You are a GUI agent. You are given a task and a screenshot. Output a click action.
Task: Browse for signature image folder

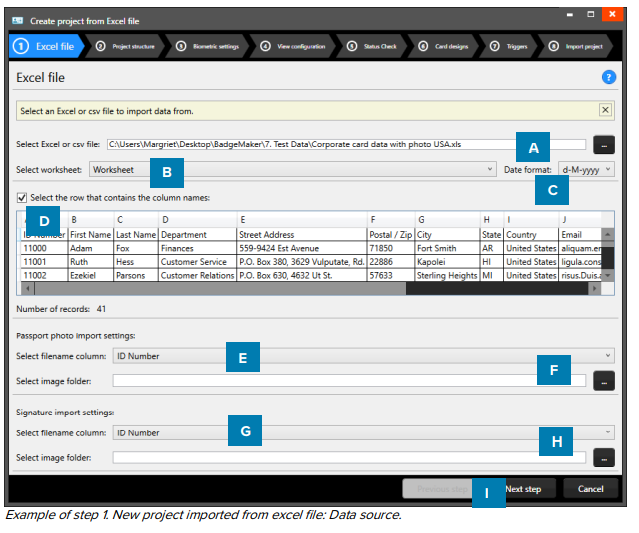point(603,457)
